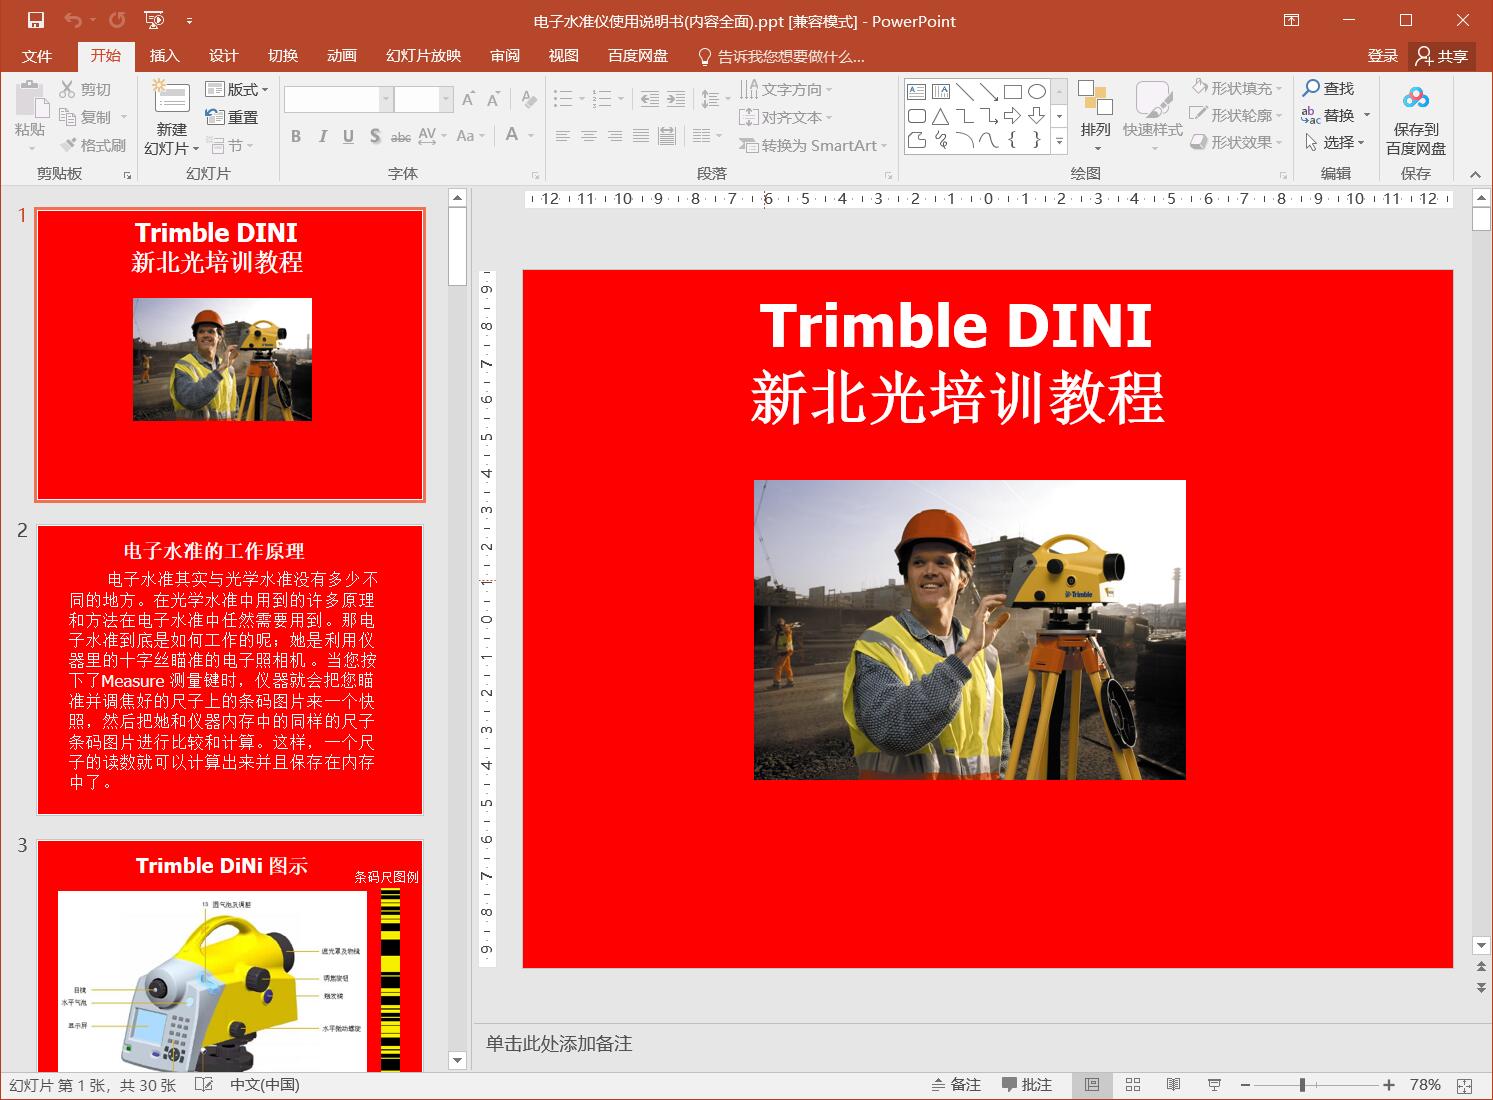Switch to the 插入 Insert tab

(x=164, y=56)
